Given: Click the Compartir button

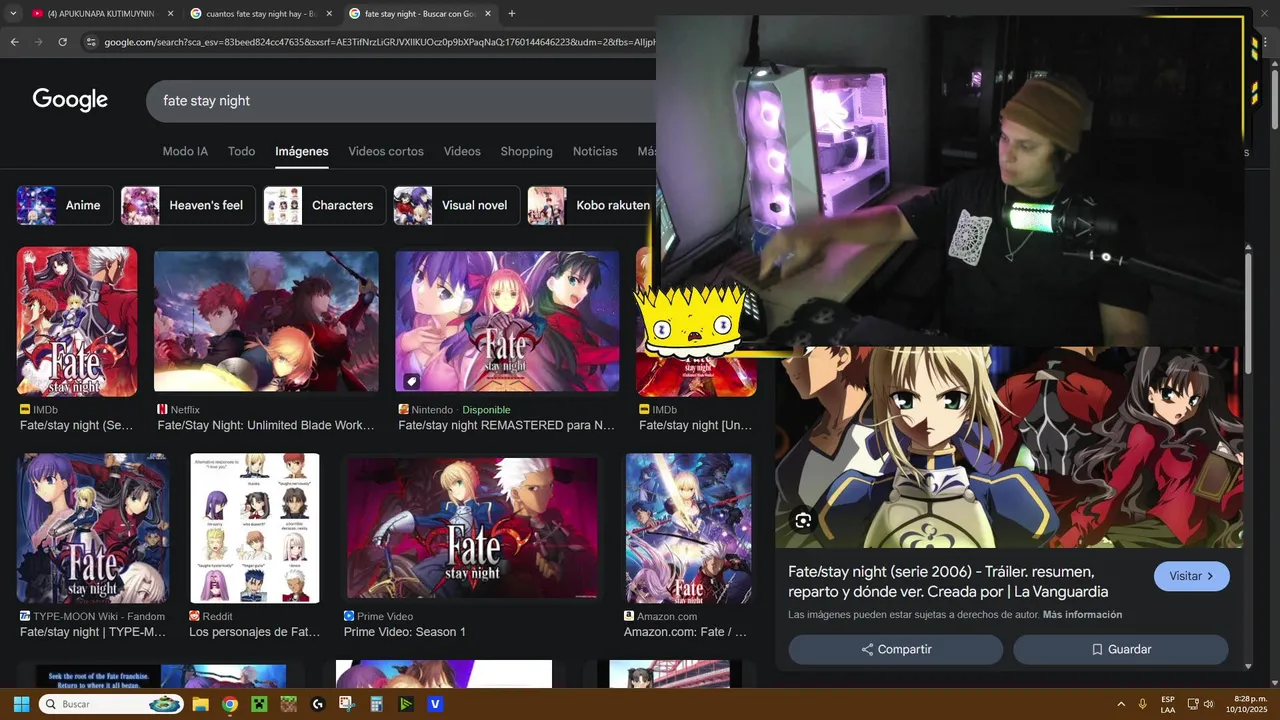Looking at the screenshot, I should 896,649.
